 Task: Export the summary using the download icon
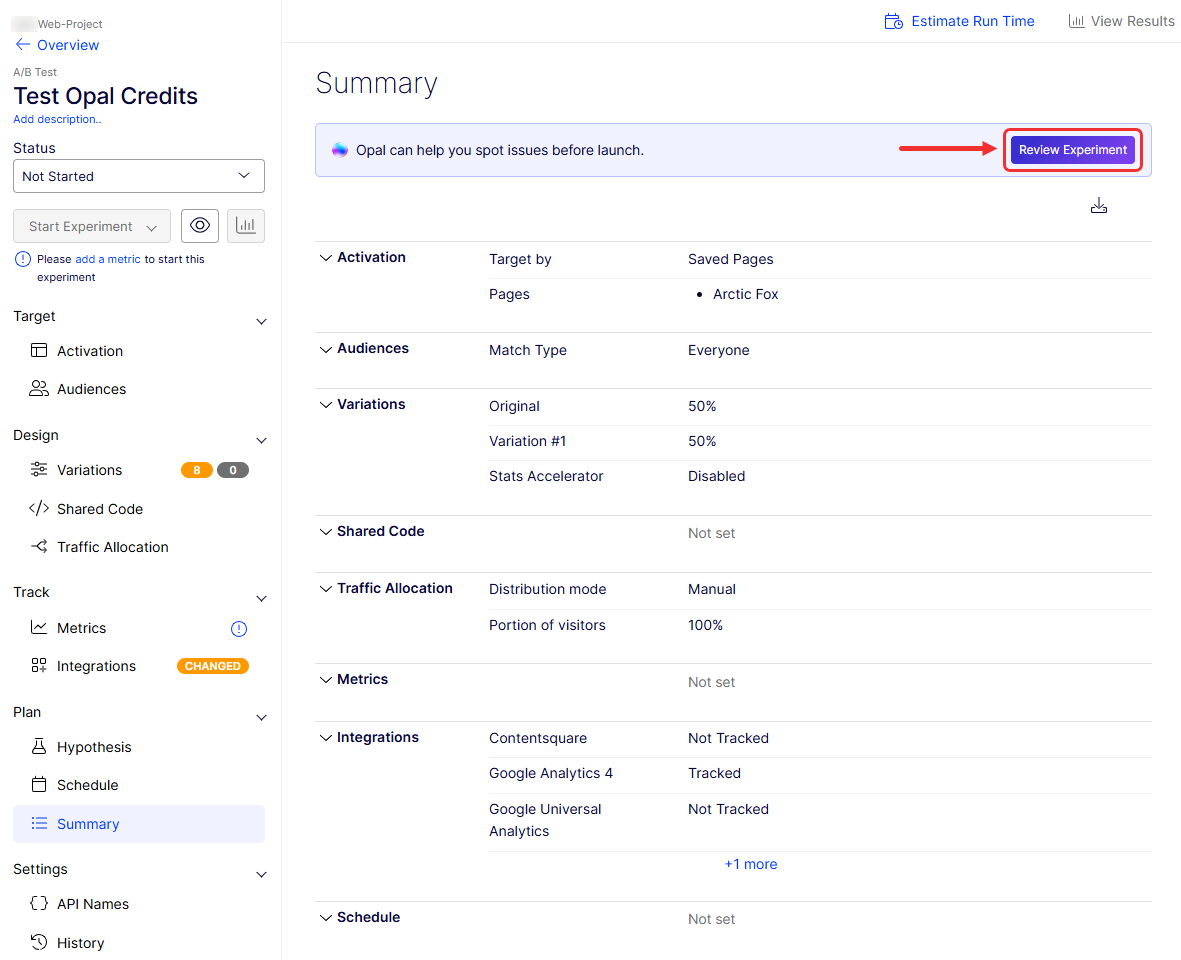point(1099,205)
